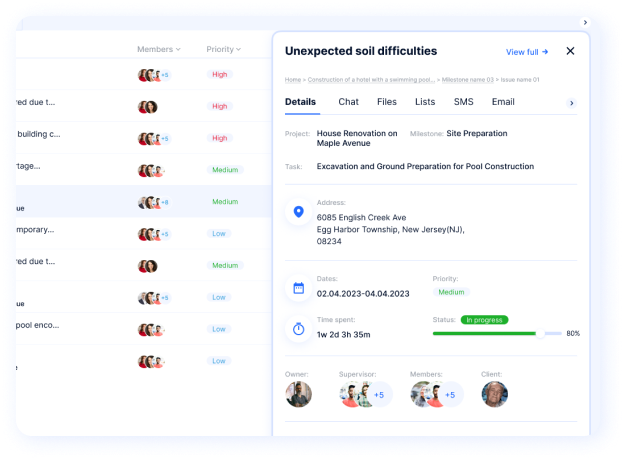Click the Home breadcrumb link

[293, 79]
